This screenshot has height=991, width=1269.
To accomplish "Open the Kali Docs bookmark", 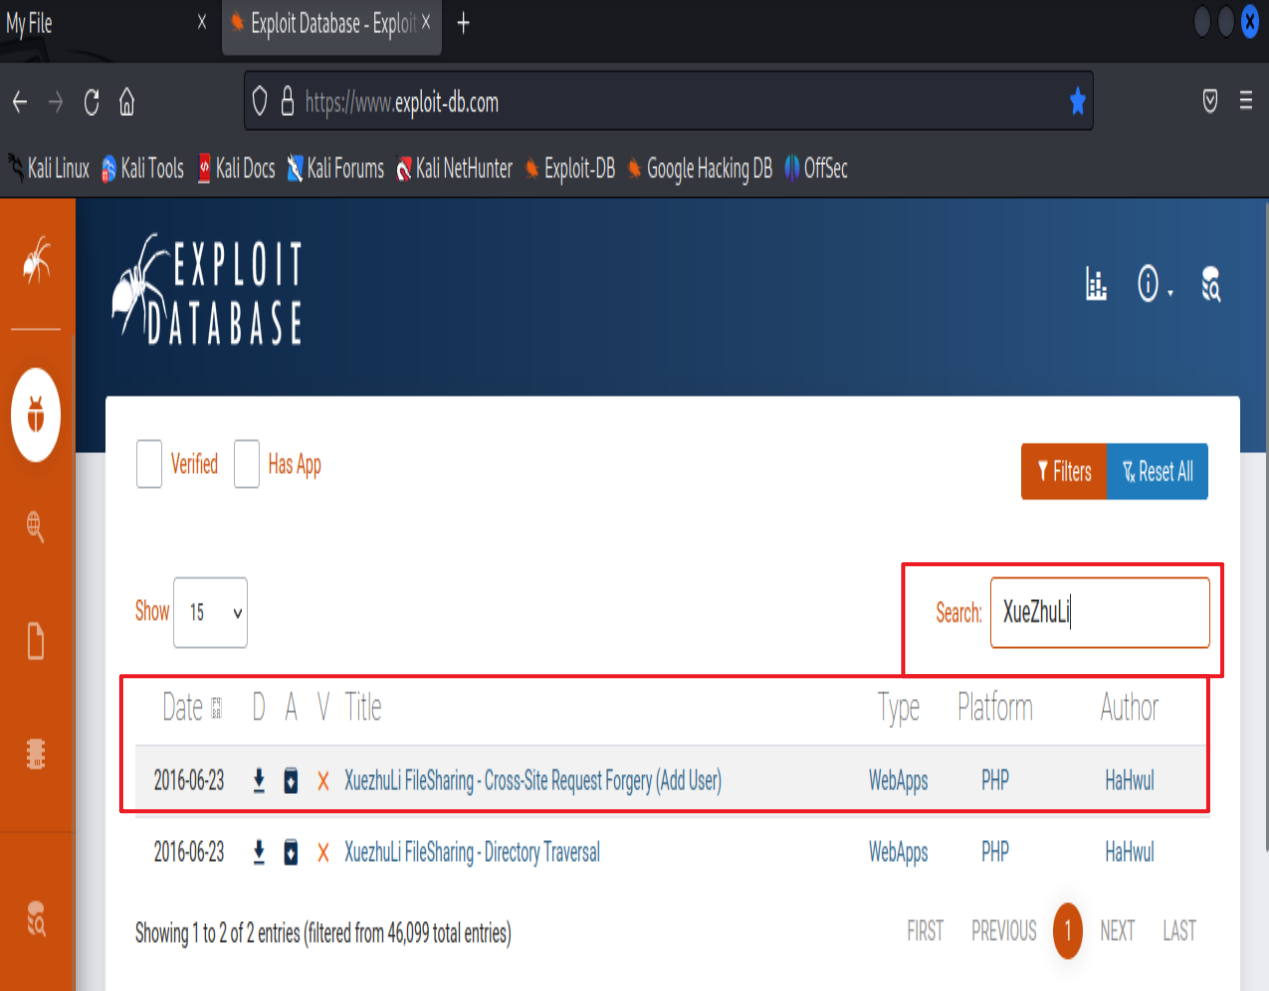I will 236,168.
